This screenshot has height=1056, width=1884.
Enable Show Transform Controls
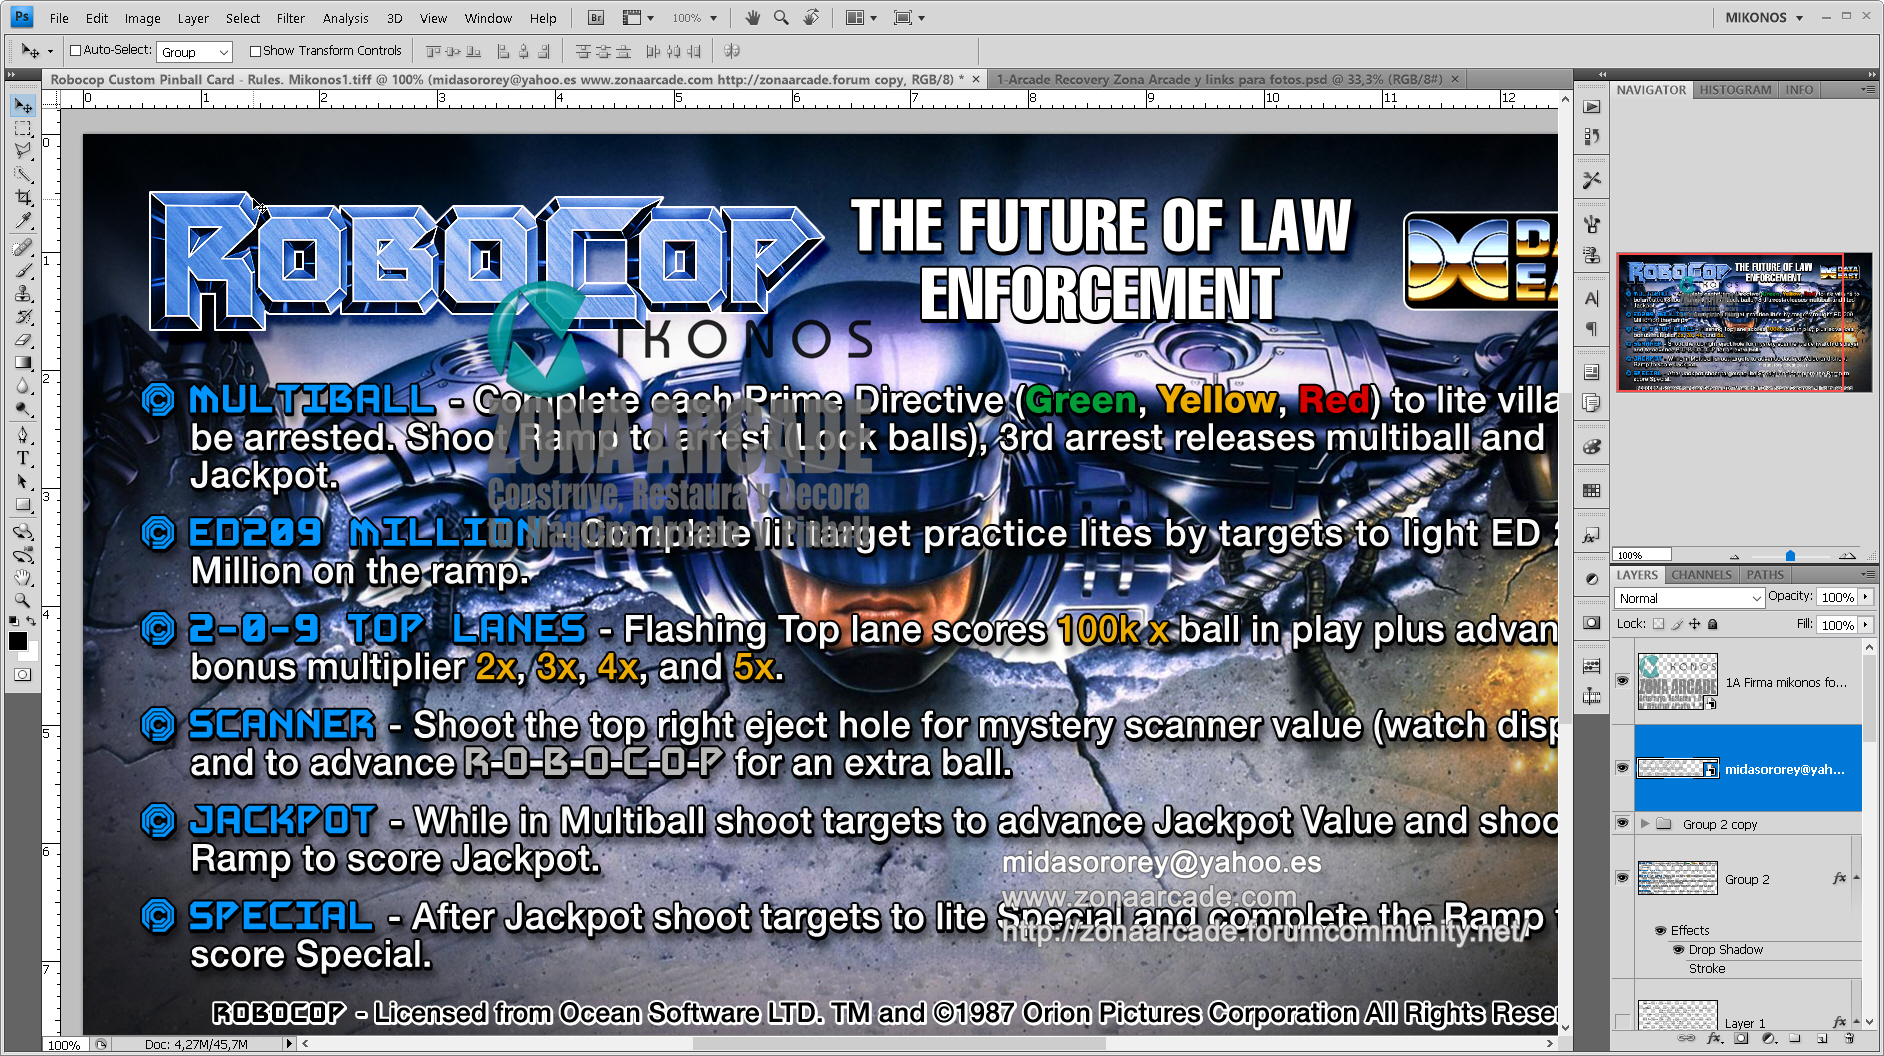click(x=255, y=50)
